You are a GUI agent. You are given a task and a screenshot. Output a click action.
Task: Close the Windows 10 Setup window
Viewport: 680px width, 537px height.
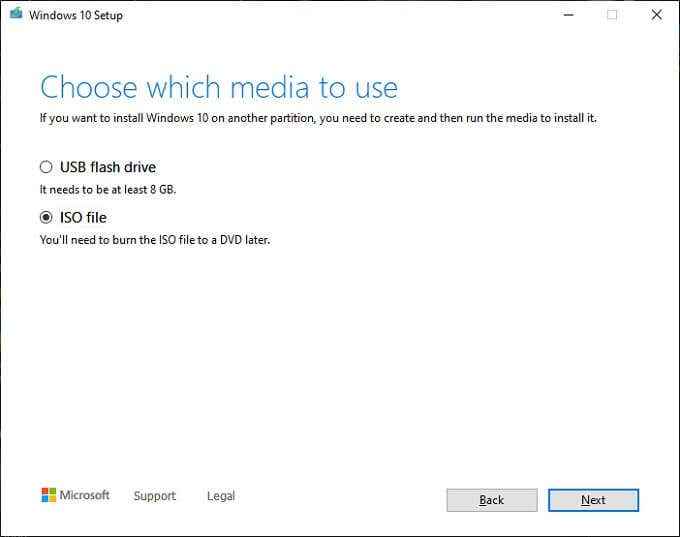point(657,15)
